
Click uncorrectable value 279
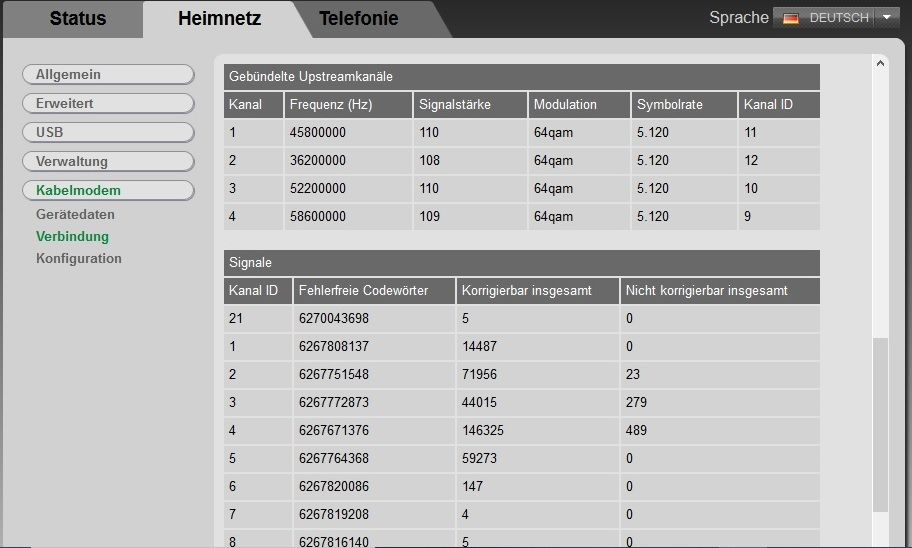636,403
